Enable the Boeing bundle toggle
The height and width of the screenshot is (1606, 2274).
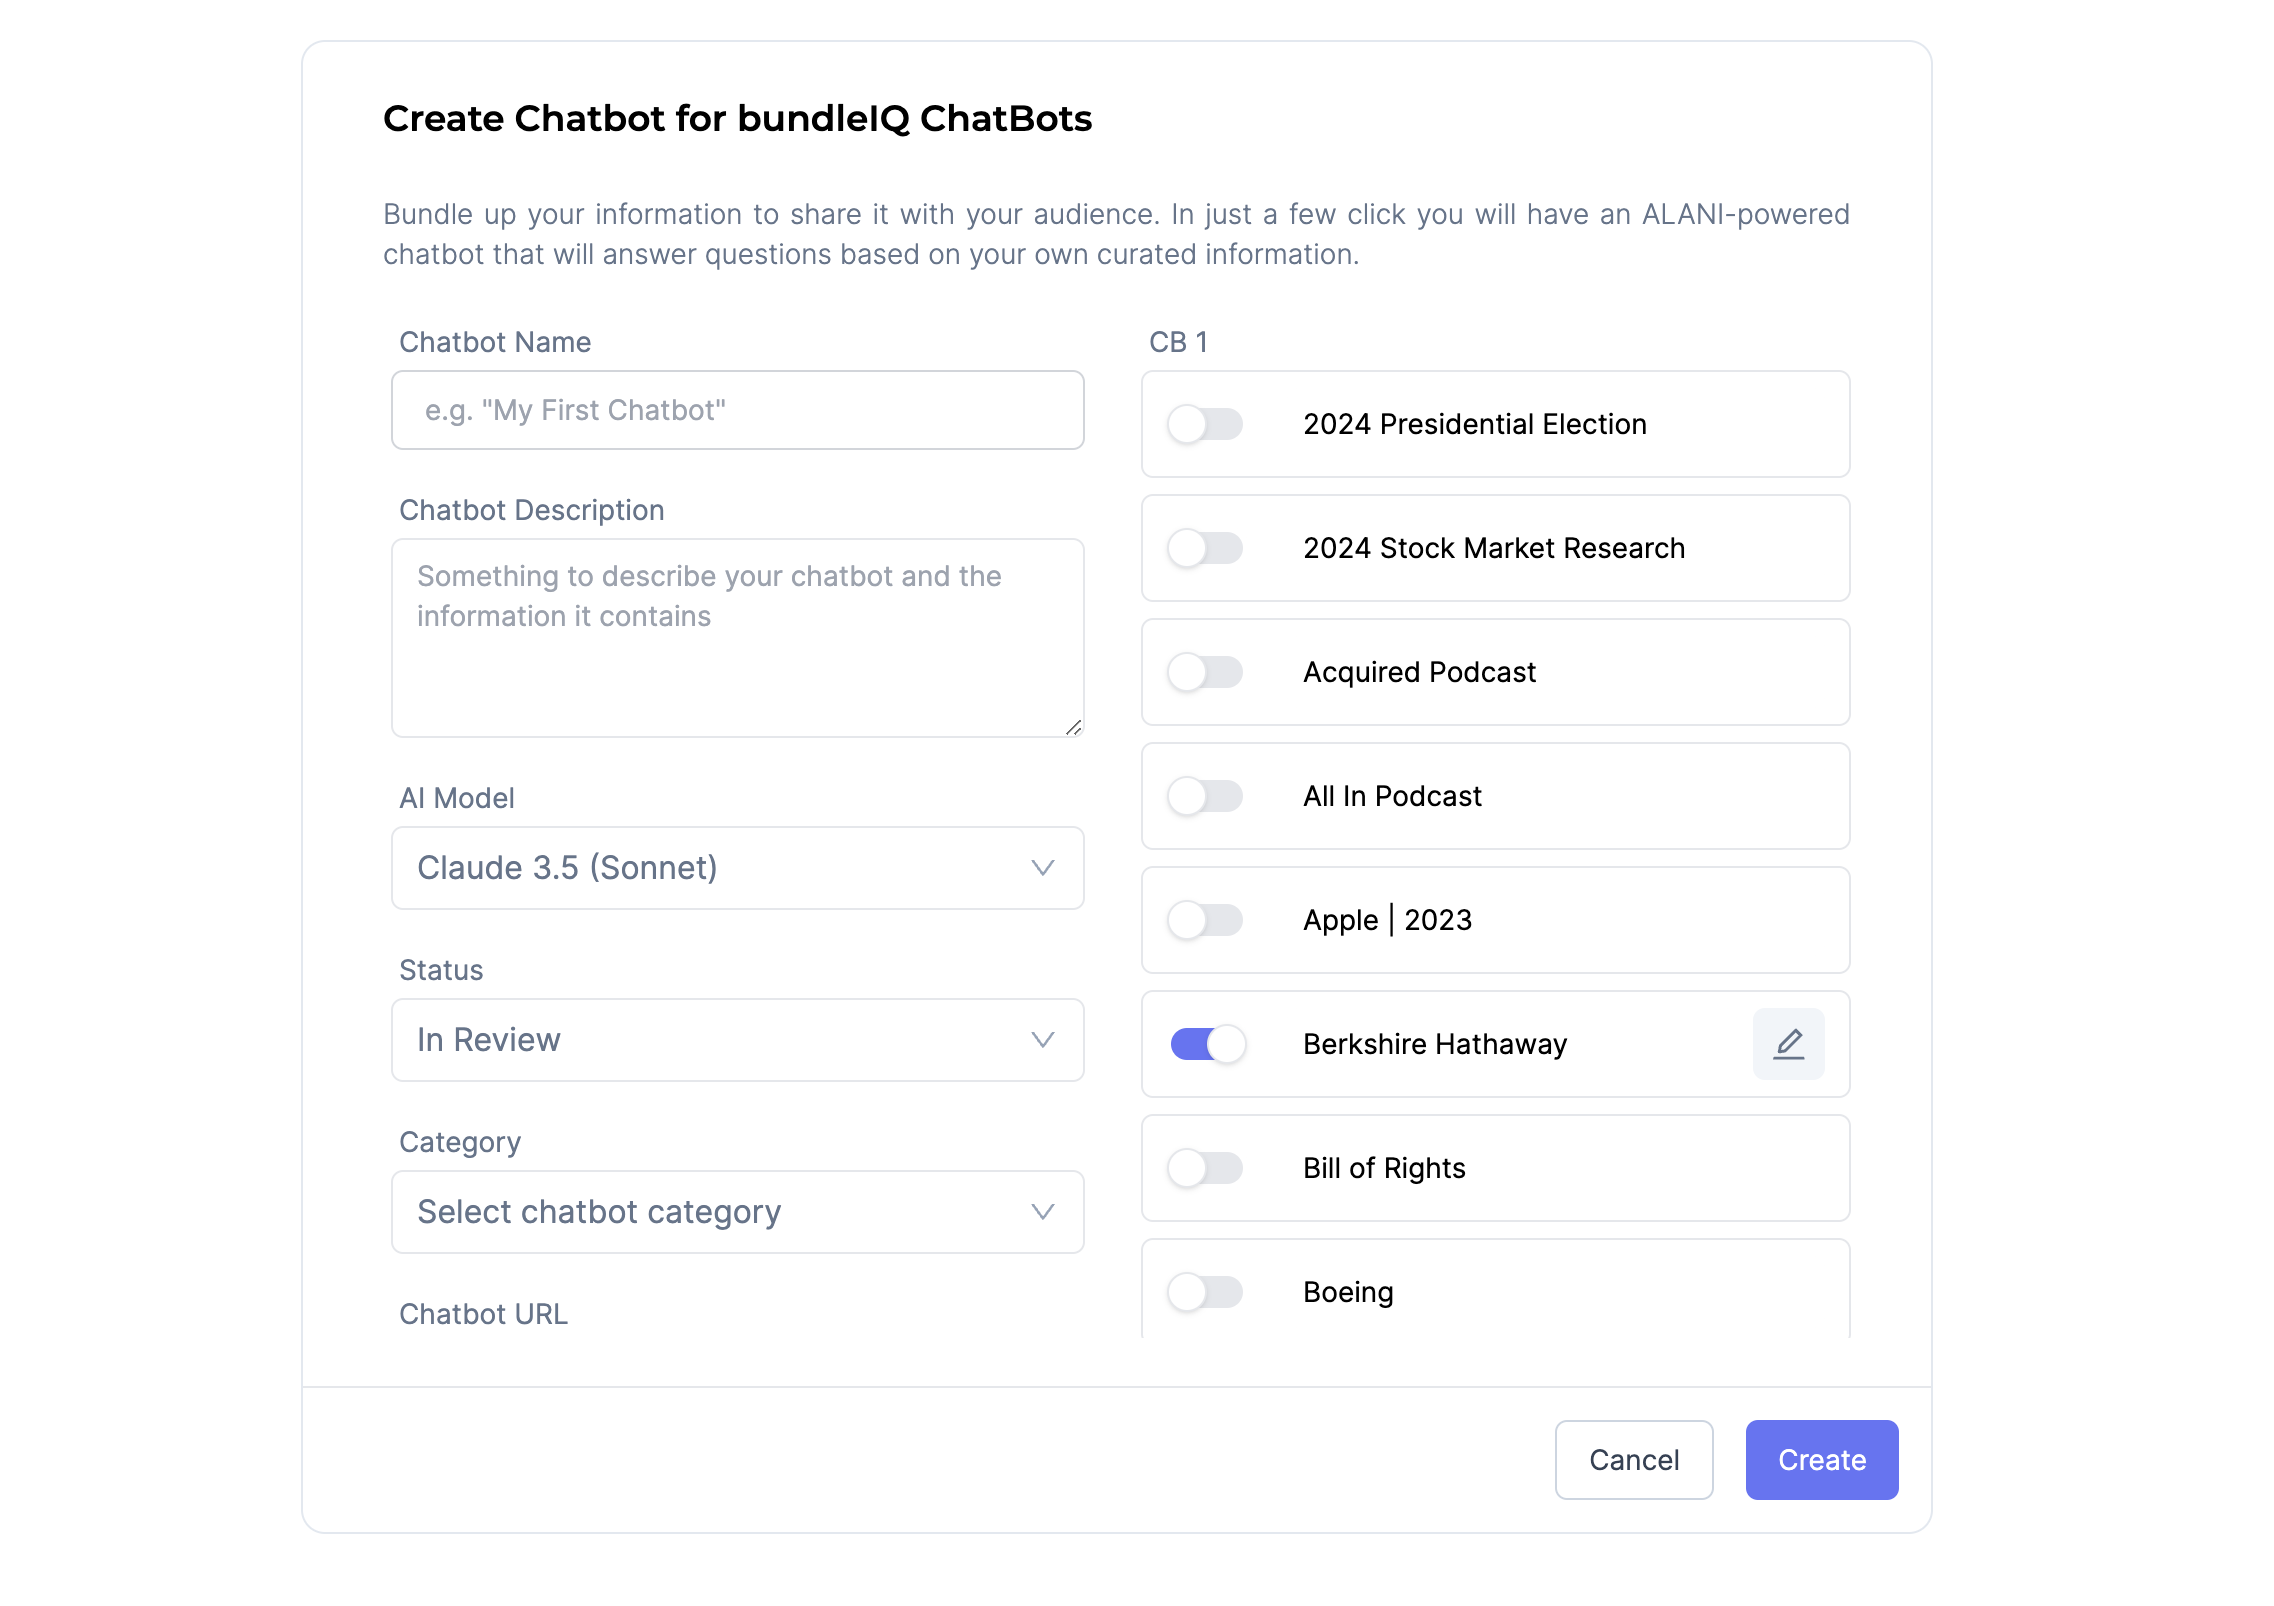pos(1205,1292)
